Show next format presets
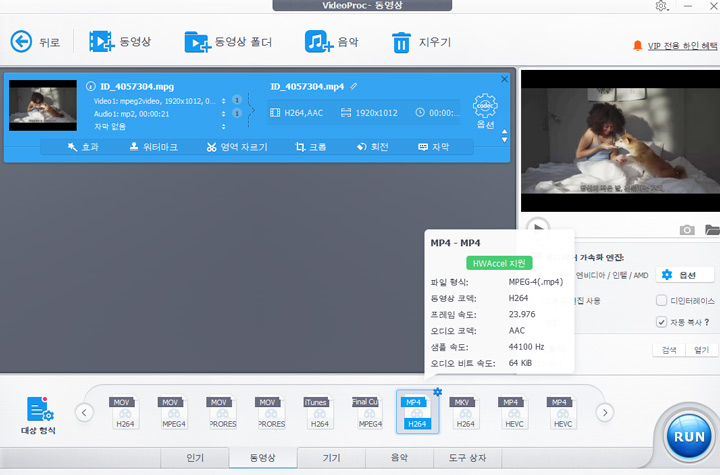This screenshot has height=475, width=720. pyautogui.click(x=605, y=413)
